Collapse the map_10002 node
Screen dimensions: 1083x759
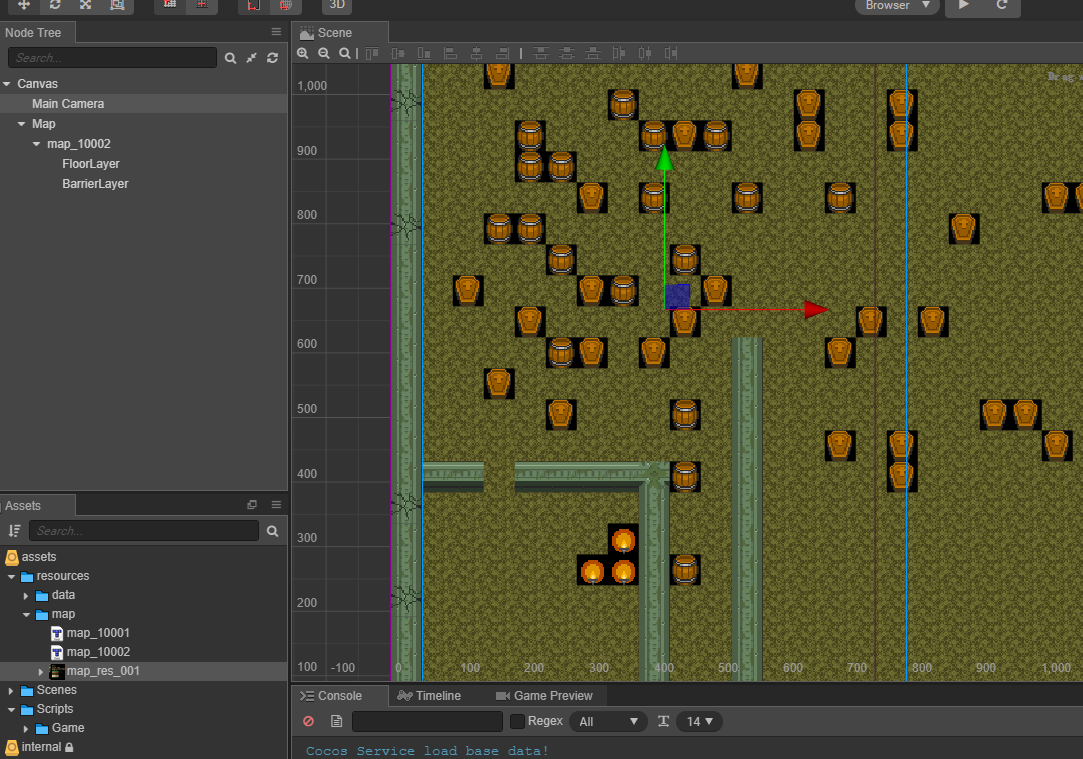[x=37, y=144]
